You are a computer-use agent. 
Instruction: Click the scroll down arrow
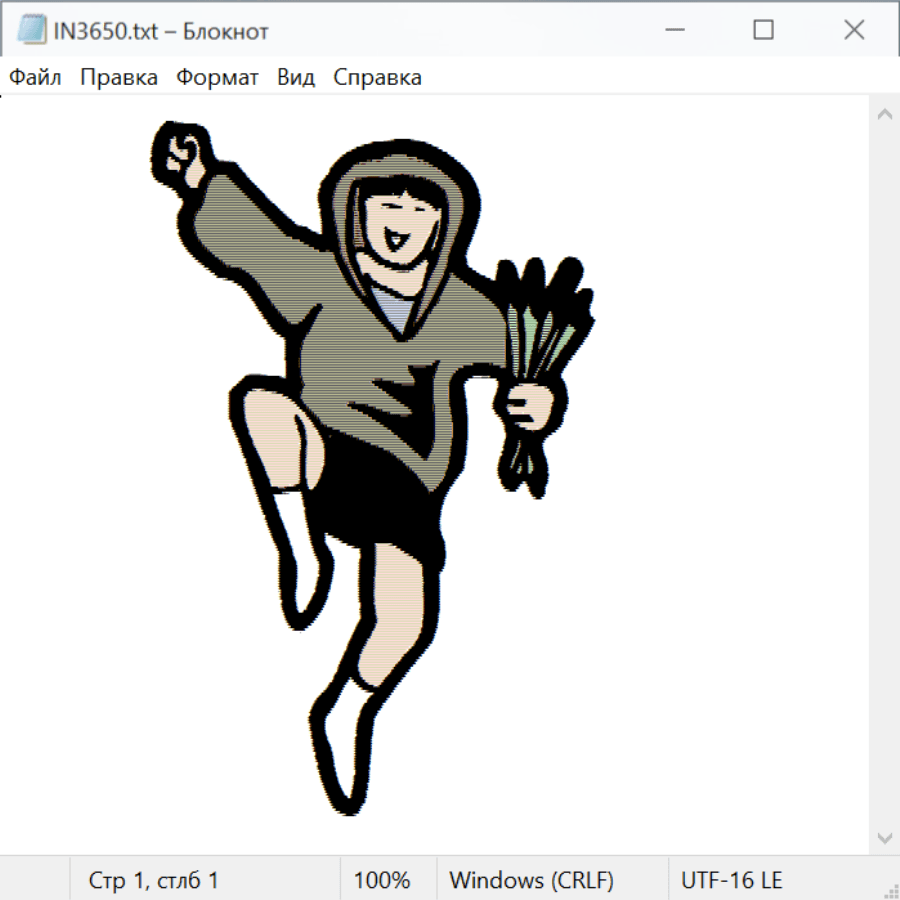[884, 837]
